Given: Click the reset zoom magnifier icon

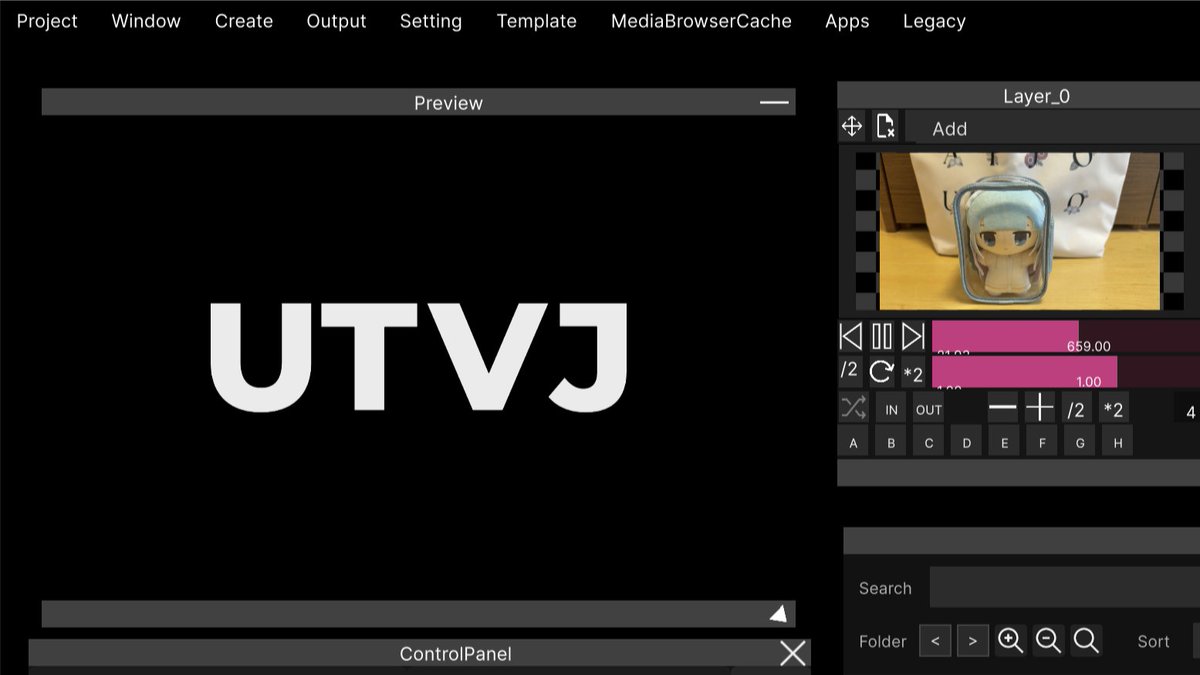Looking at the screenshot, I should (1086, 640).
